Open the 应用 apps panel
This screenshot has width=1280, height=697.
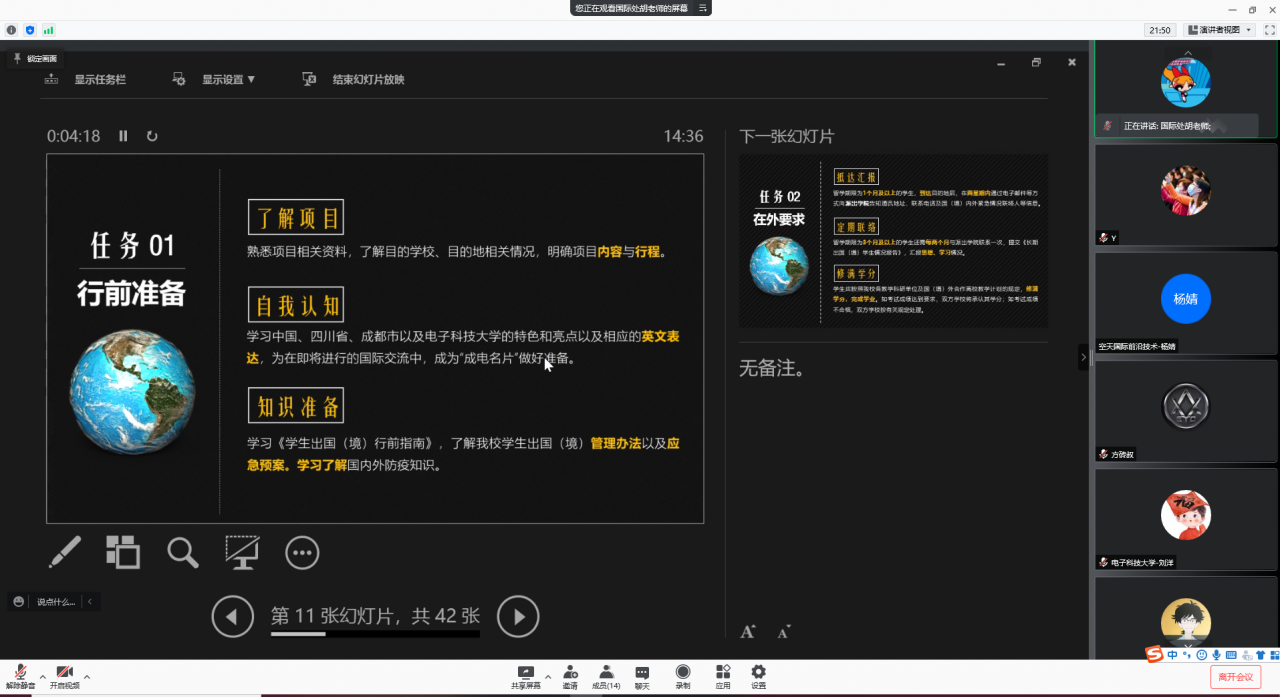722,676
